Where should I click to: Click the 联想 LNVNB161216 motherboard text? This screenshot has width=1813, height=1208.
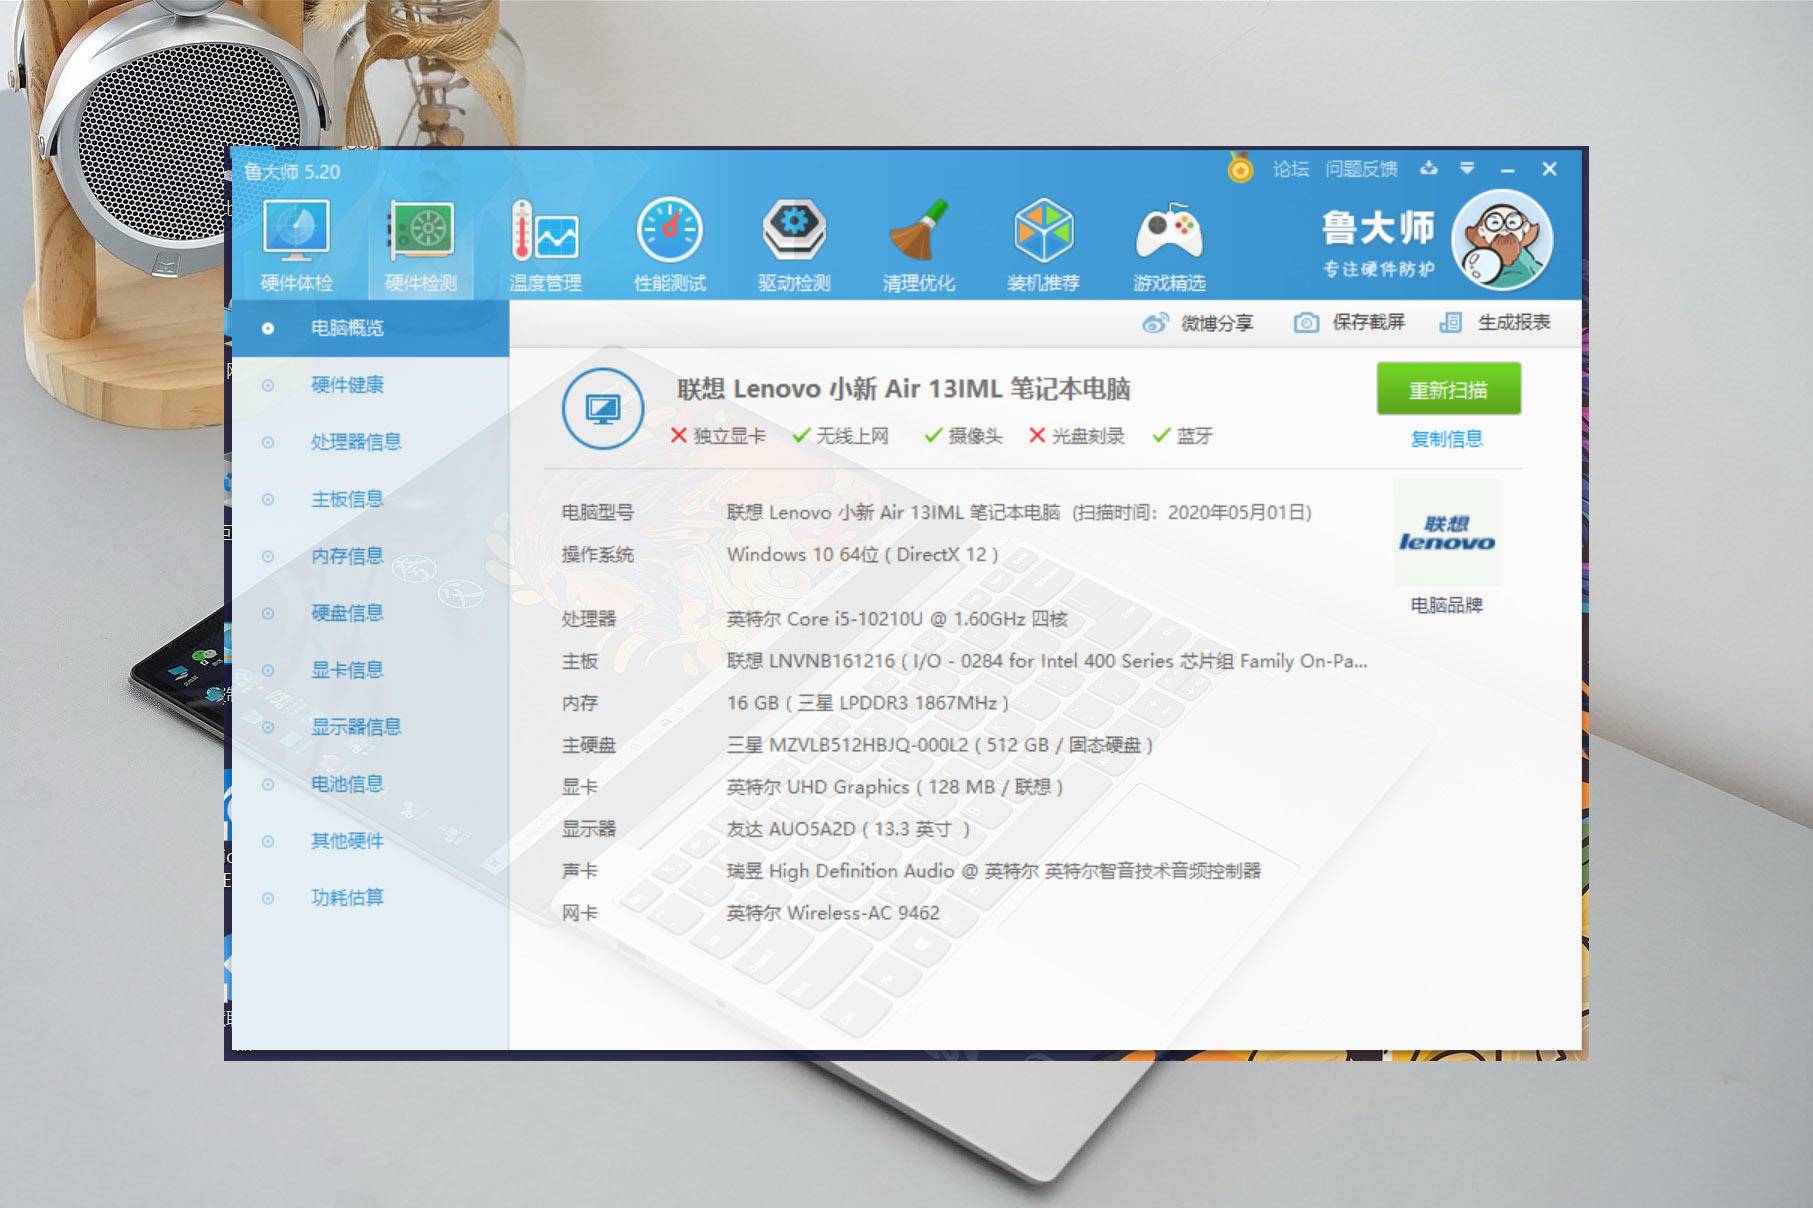tap(1047, 661)
